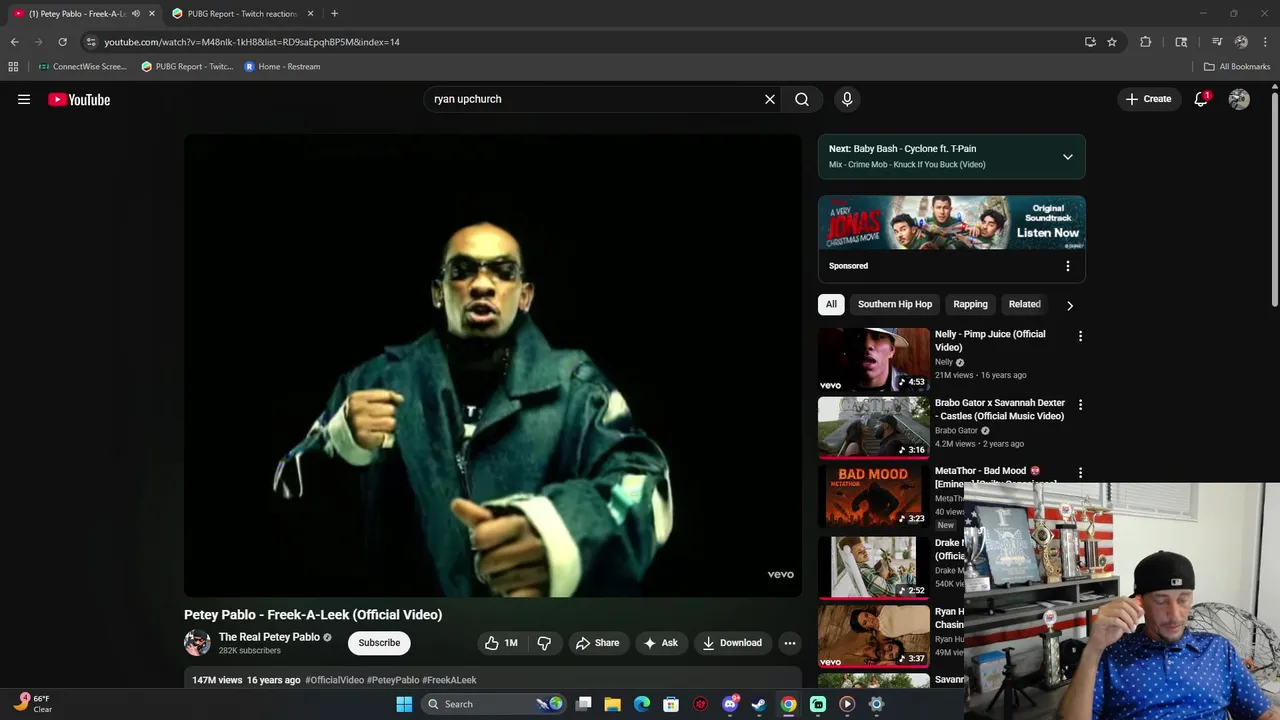Open MetaThor Bad Mood thumbnail
The image size is (1280, 720).
pyautogui.click(x=874, y=496)
